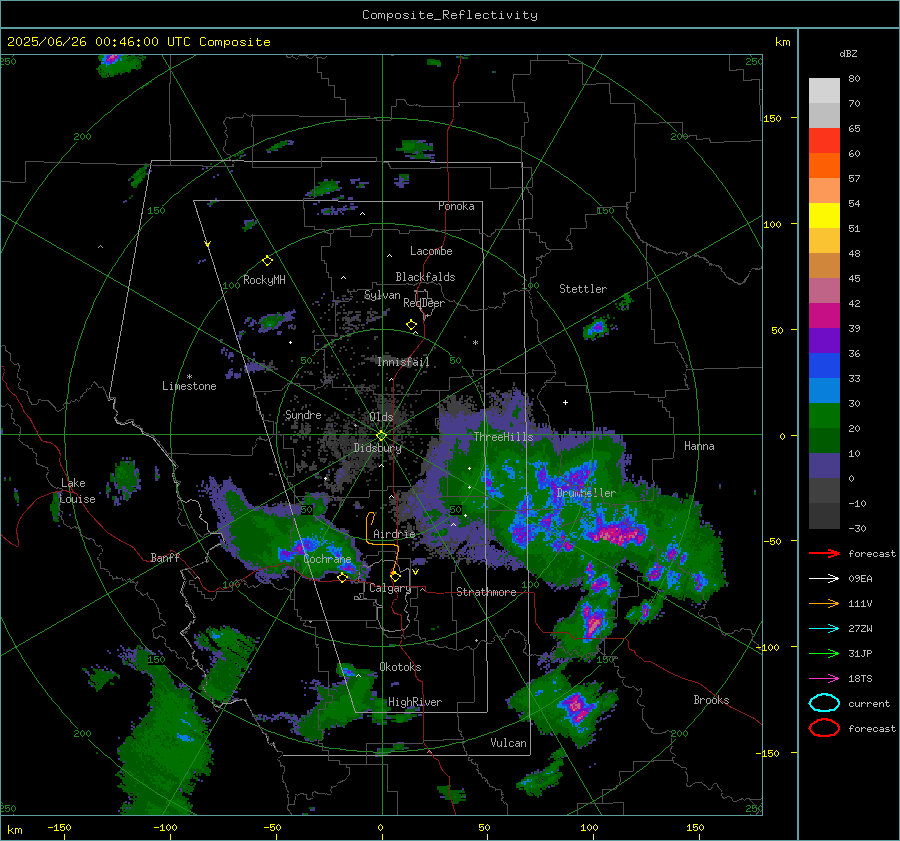The image size is (900, 841).
Task: Click the RockyMH label
Action: pos(264,280)
